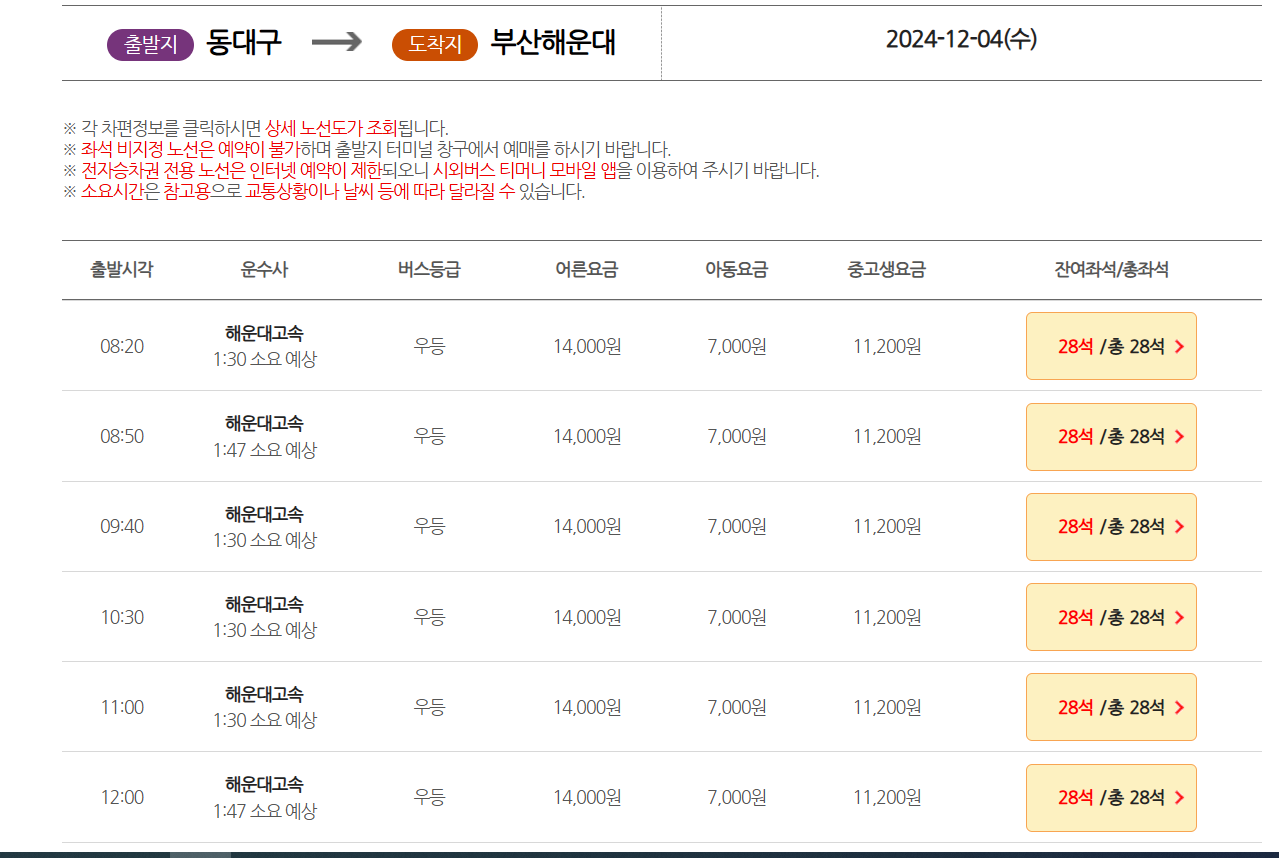Click the 08:50 departure time
1279x858 pixels.
122,436
